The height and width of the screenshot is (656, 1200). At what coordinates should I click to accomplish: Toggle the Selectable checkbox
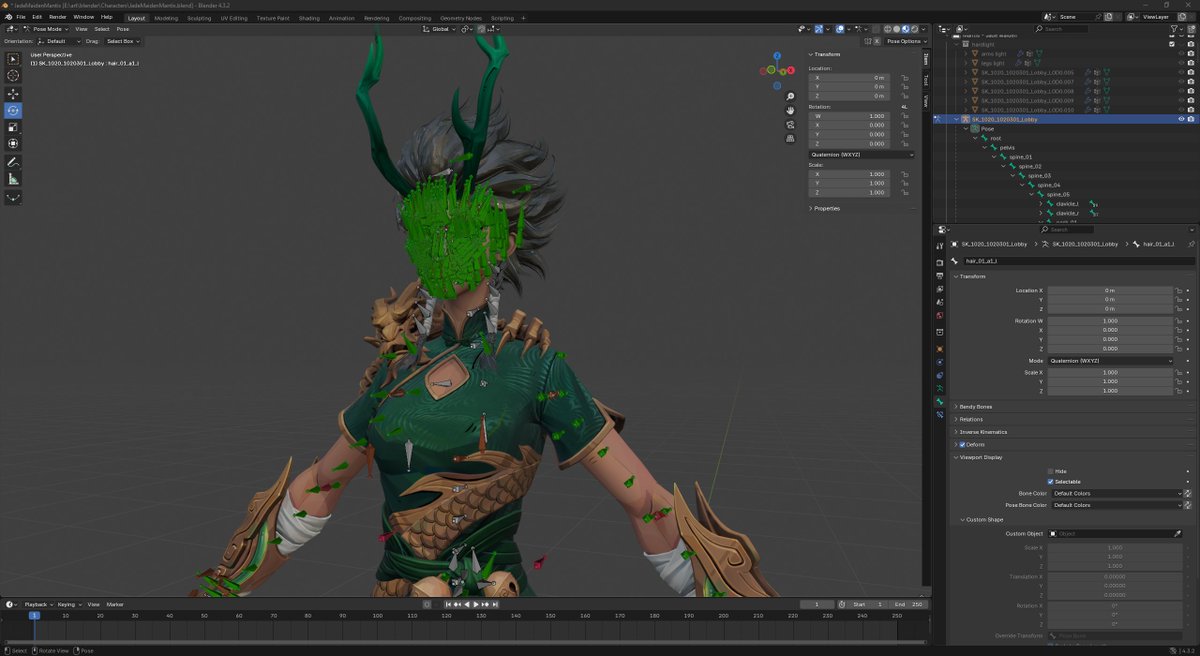coord(1051,481)
